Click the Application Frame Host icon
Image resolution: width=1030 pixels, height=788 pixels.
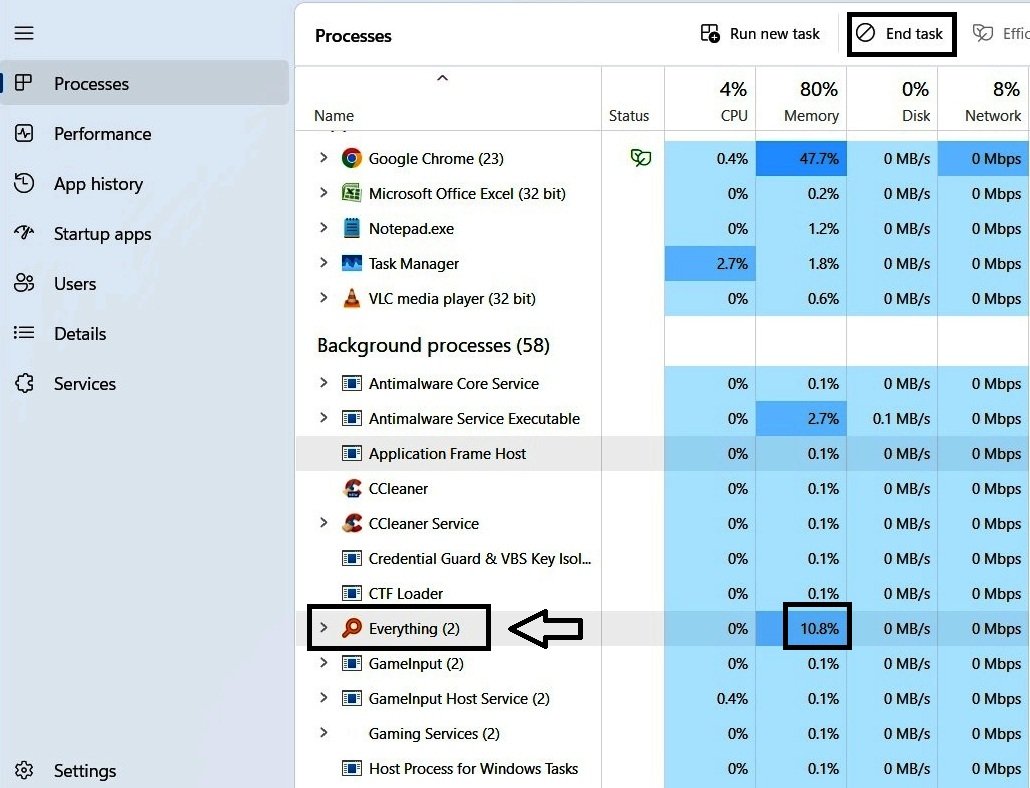click(x=351, y=453)
